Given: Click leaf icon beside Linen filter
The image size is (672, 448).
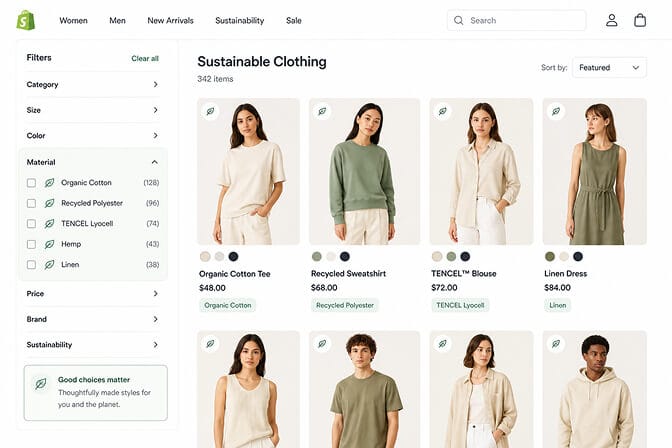Looking at the screenshot, I should [x=49, y=265].
